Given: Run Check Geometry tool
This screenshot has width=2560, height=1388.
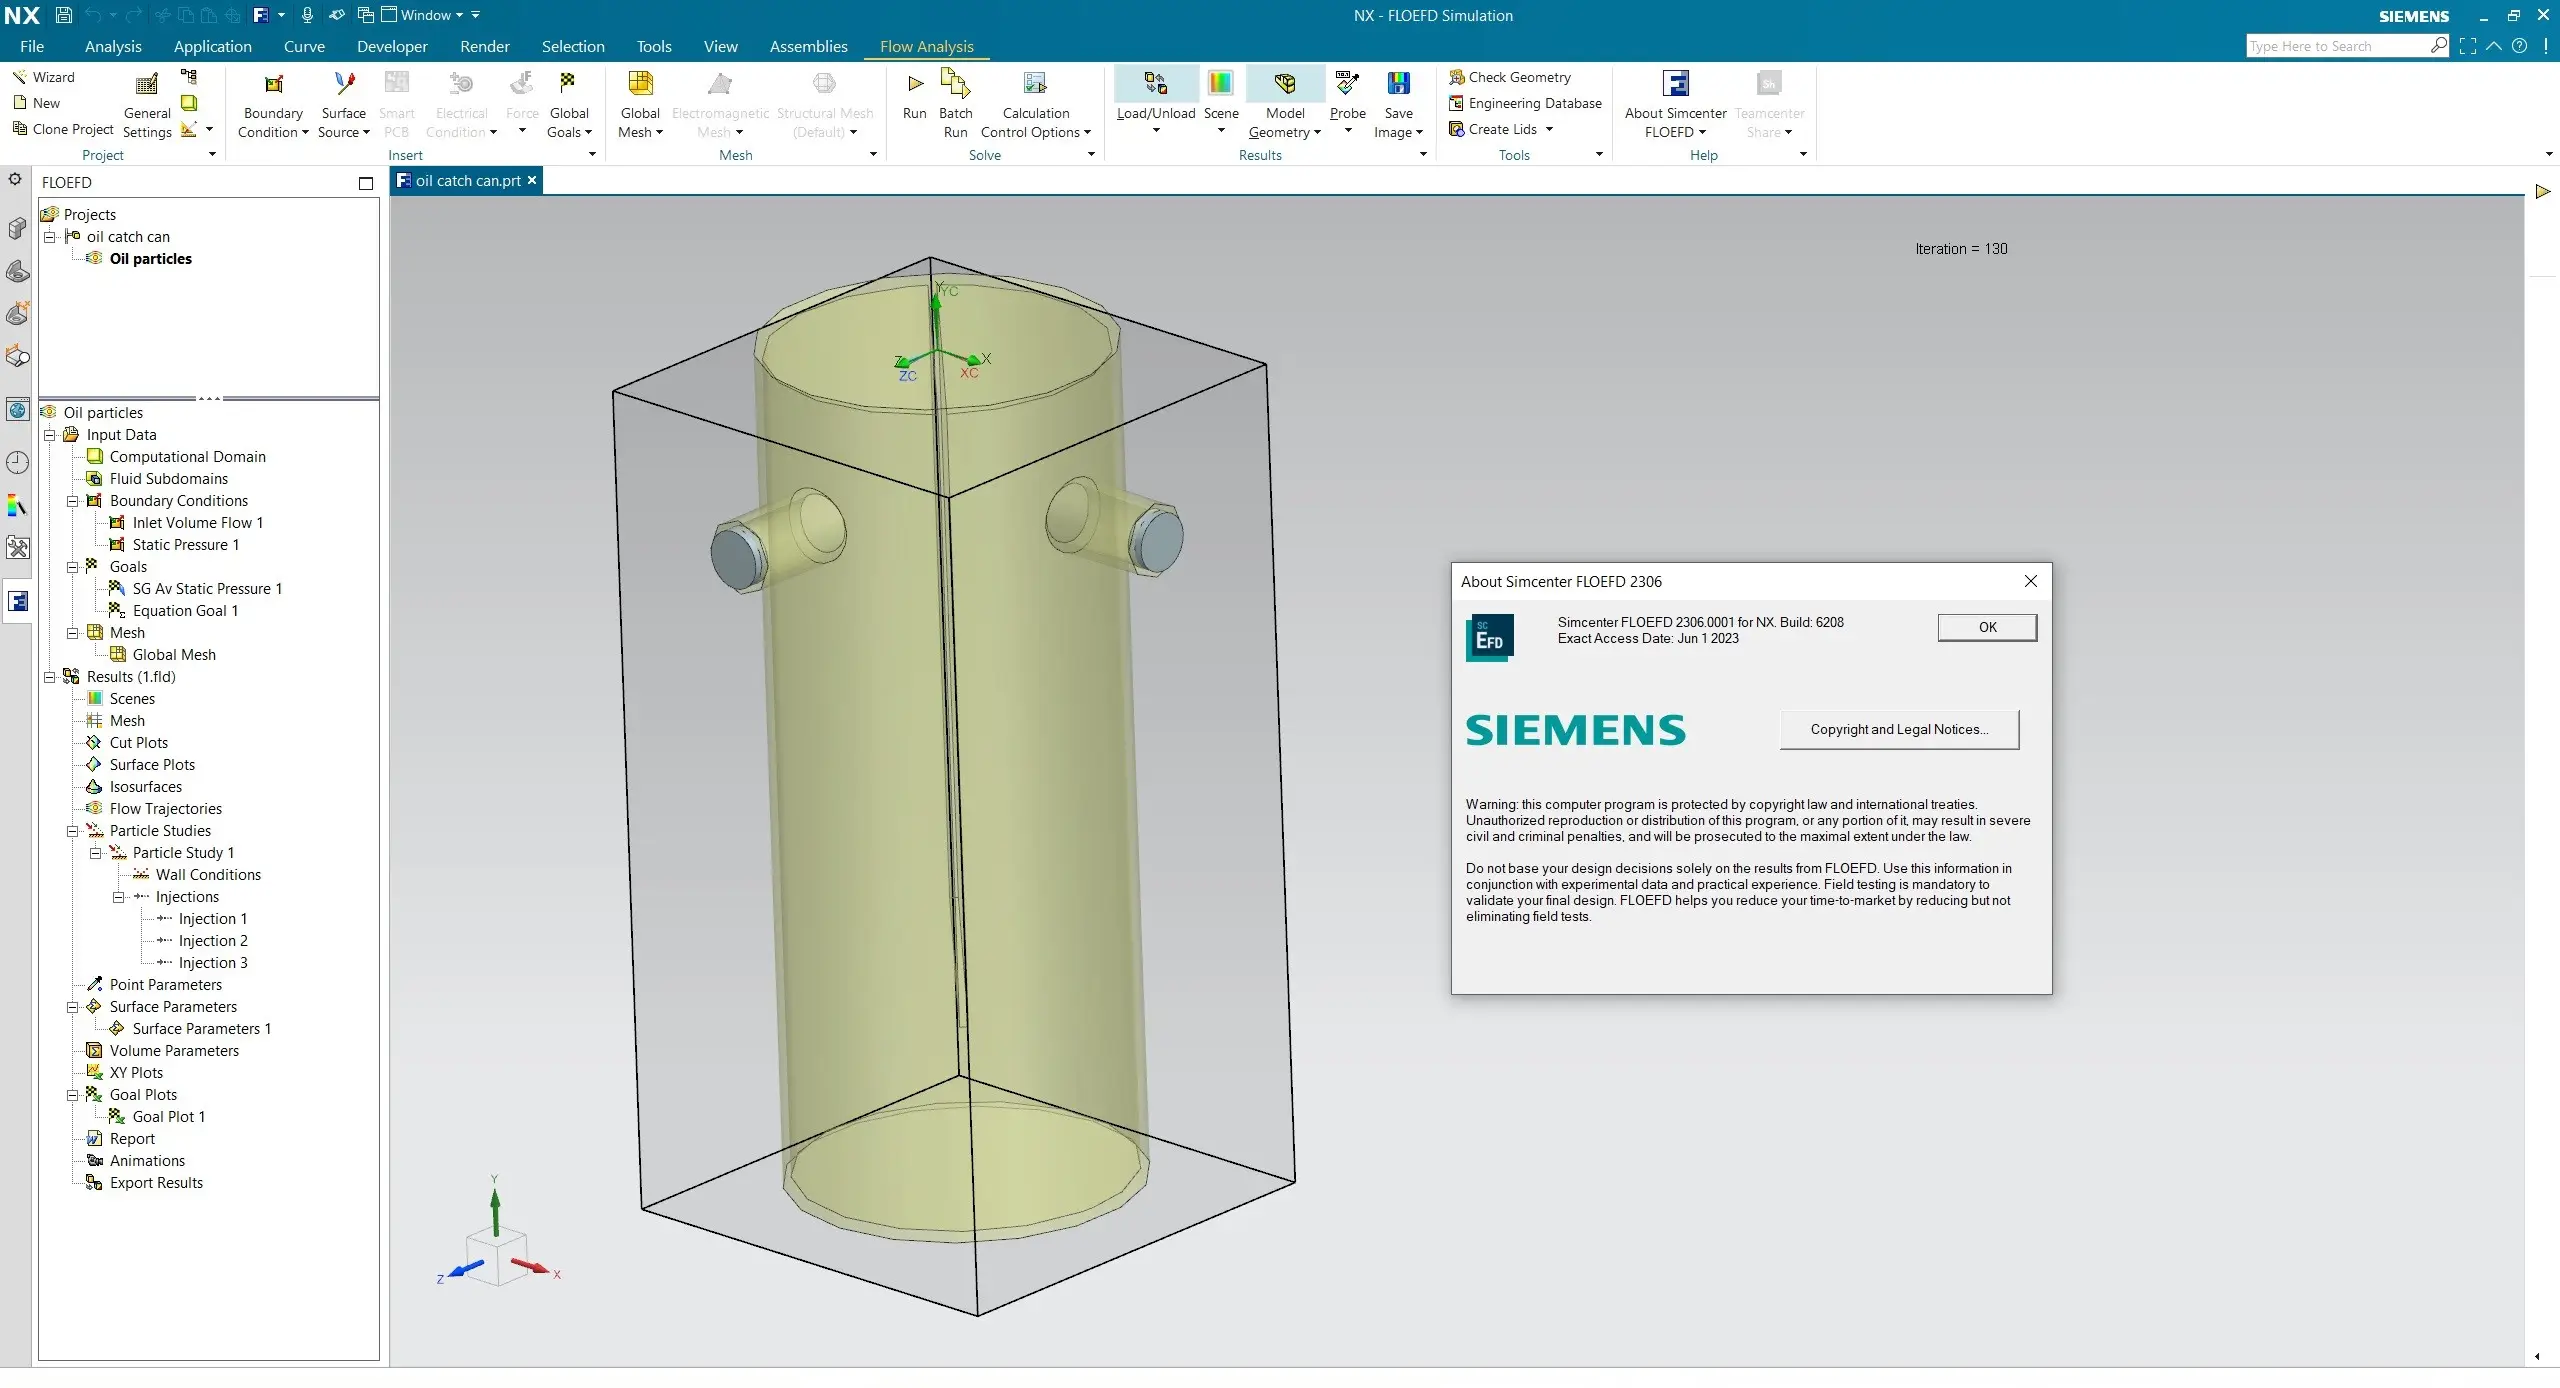Looking at the screenshot, I should pos(1510,77).
